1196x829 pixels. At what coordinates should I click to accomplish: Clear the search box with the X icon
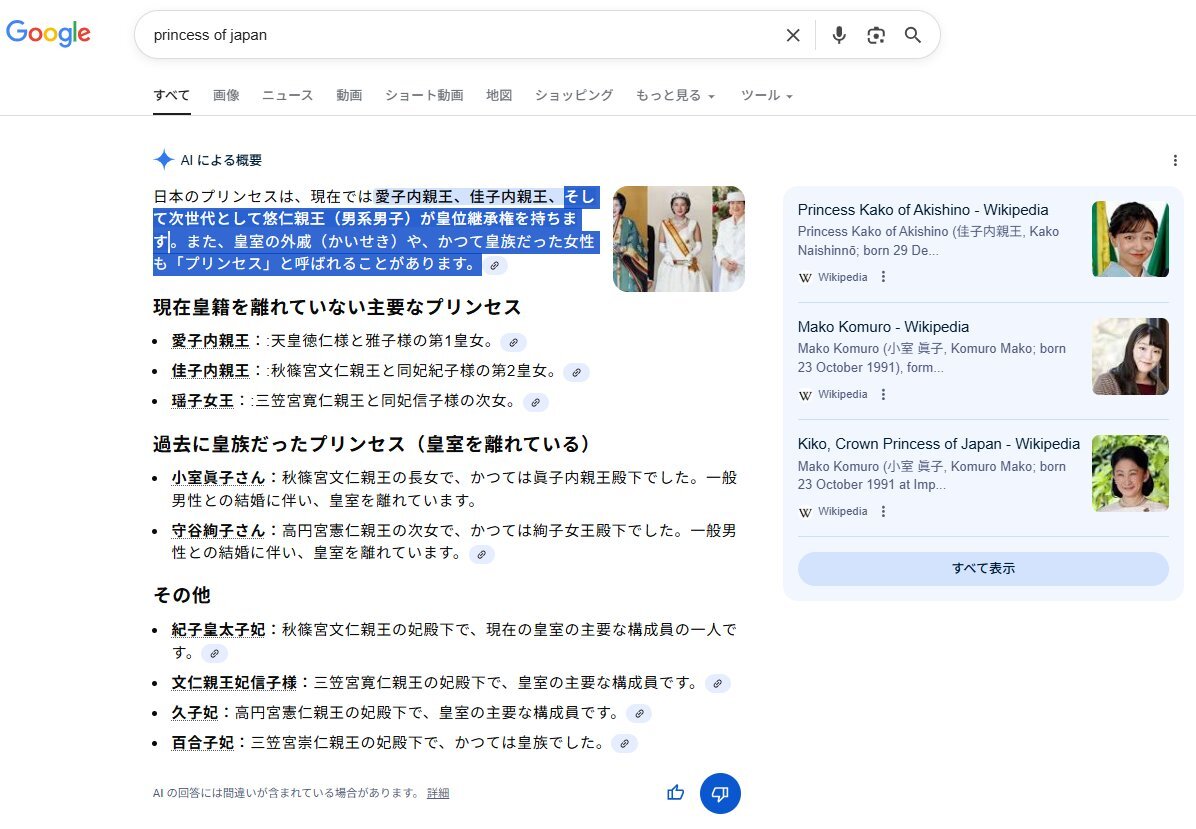click(793, 35)
